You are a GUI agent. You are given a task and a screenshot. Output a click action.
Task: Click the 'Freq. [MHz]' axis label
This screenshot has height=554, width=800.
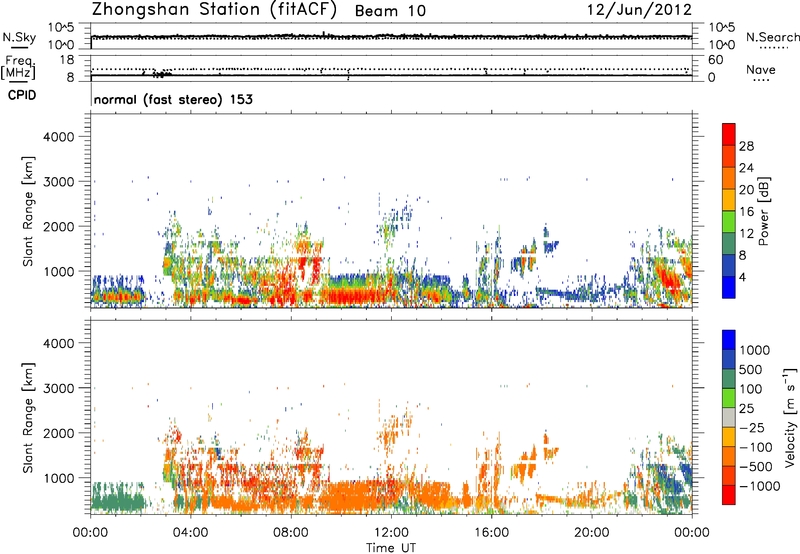point(19,67)
